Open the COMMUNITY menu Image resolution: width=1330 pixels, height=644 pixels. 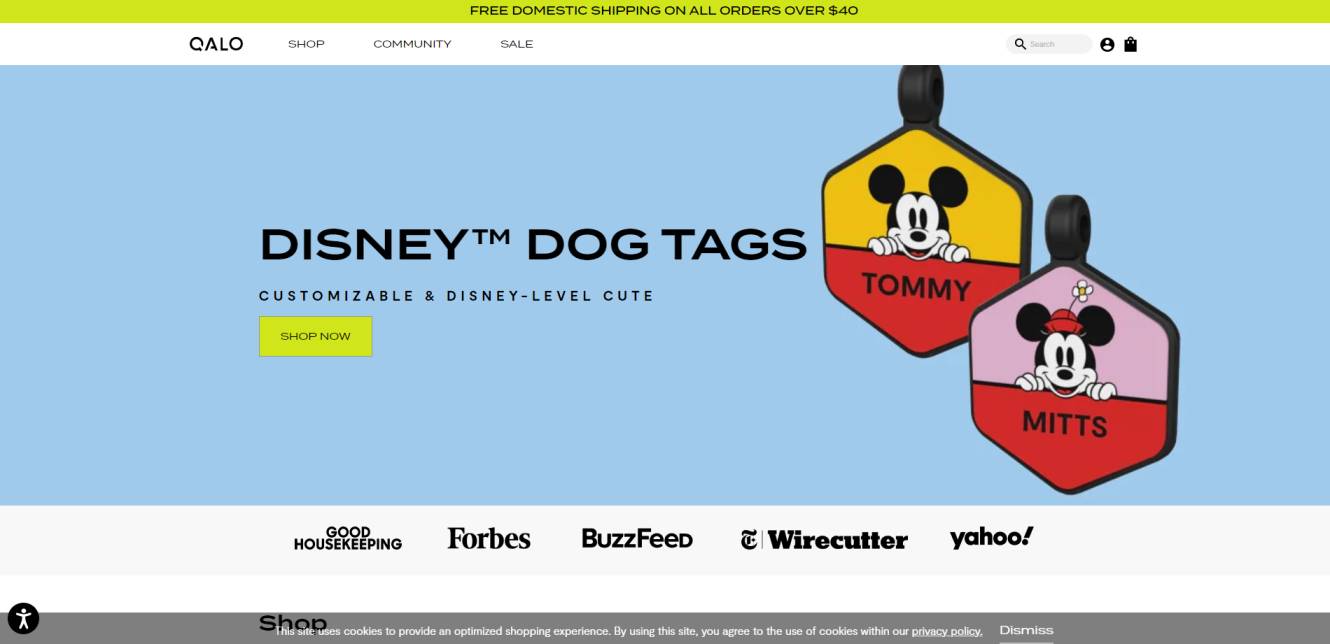pyautogui.click(x=412, y=44)
